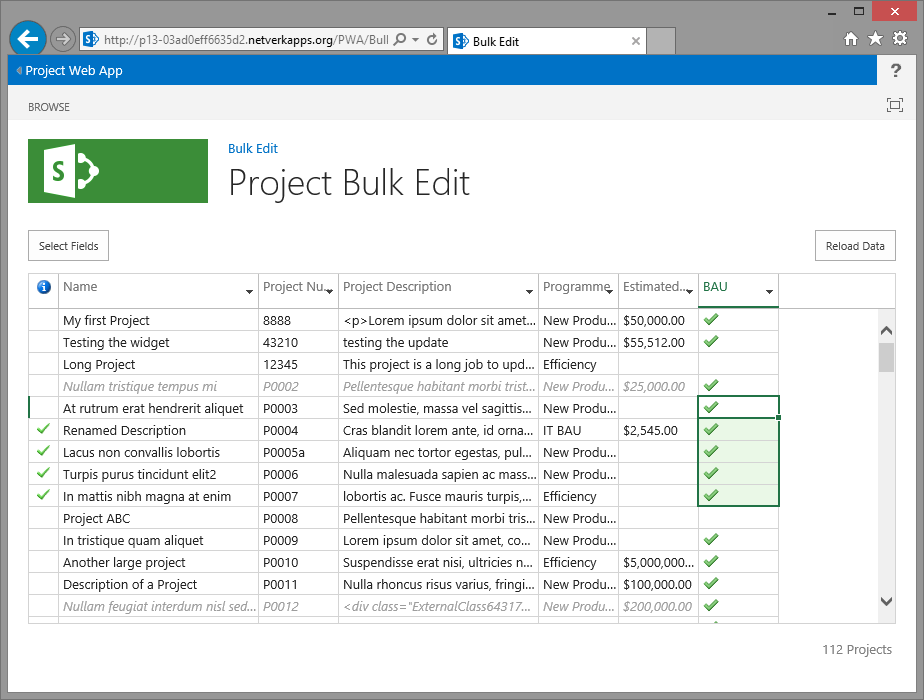924x700 pixels.
Task: Refresh the page using address bar reload icon
Action: [432, 40]
